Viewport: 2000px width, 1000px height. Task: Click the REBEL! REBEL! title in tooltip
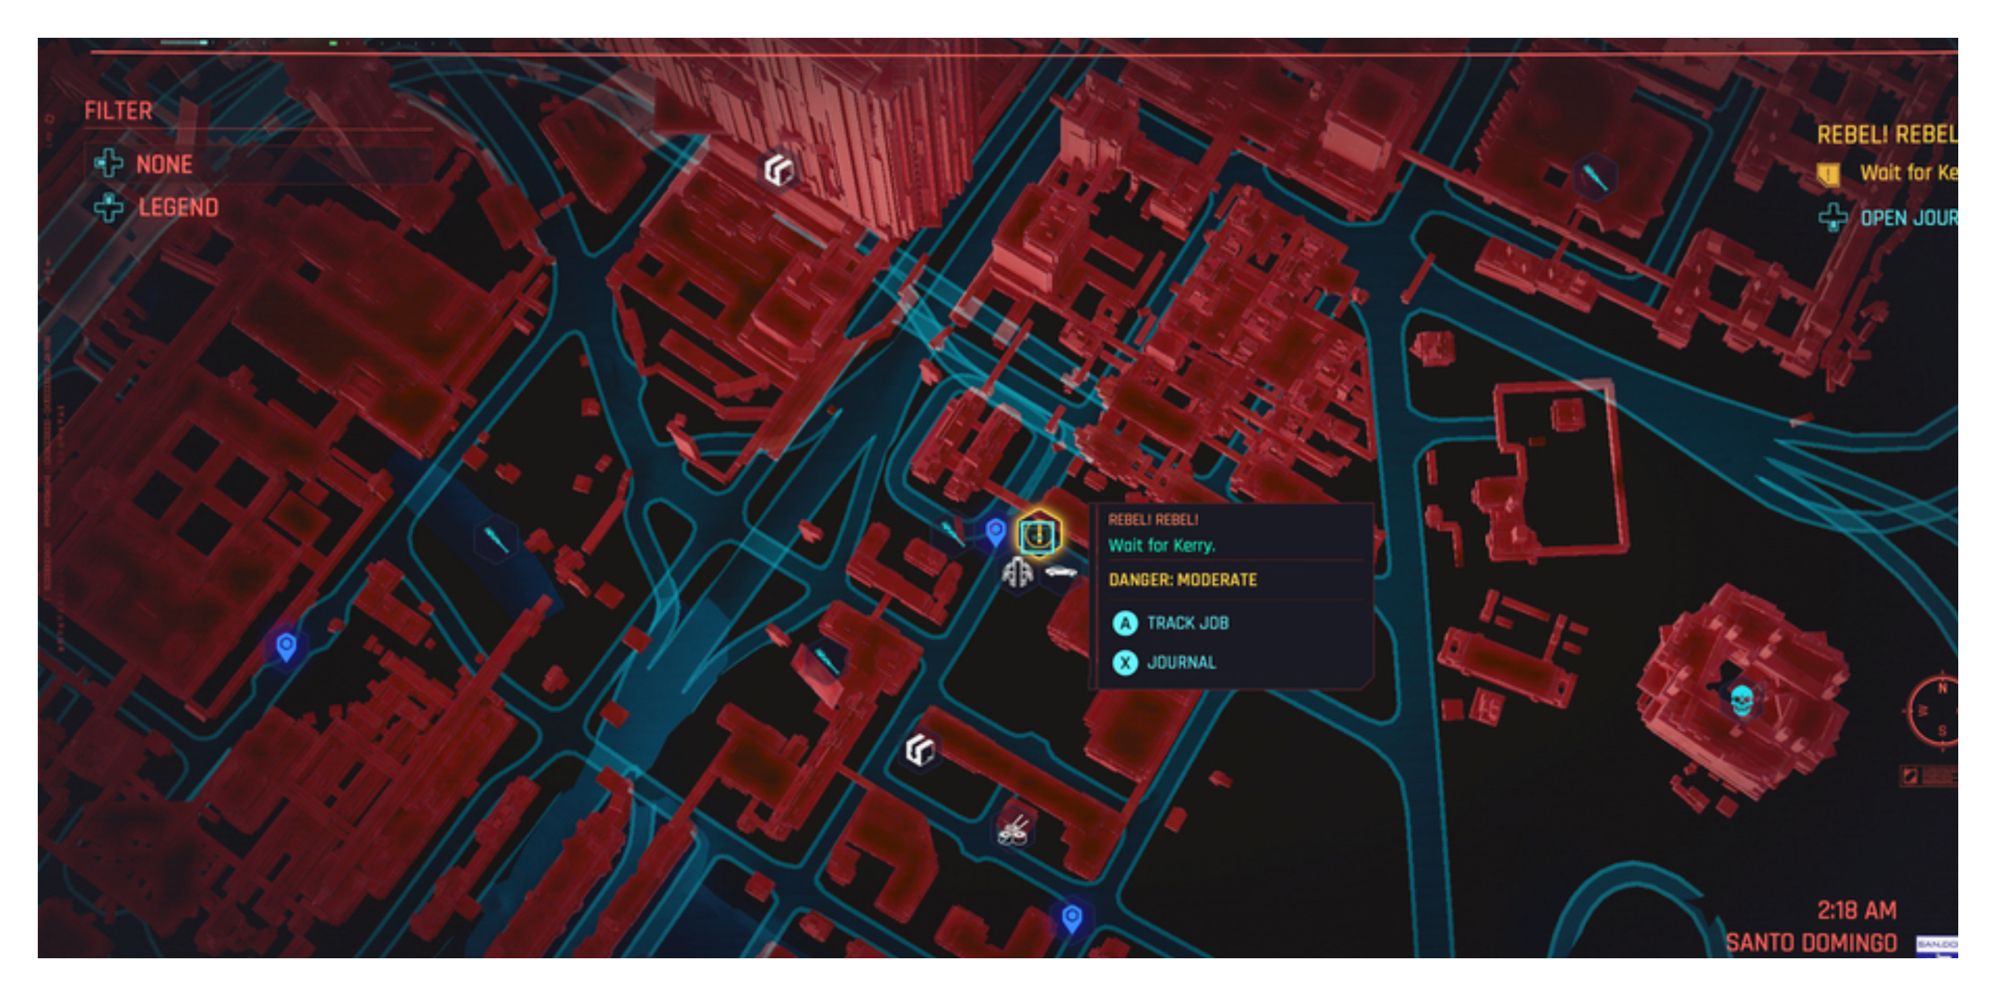click(x=1153, y=520)
